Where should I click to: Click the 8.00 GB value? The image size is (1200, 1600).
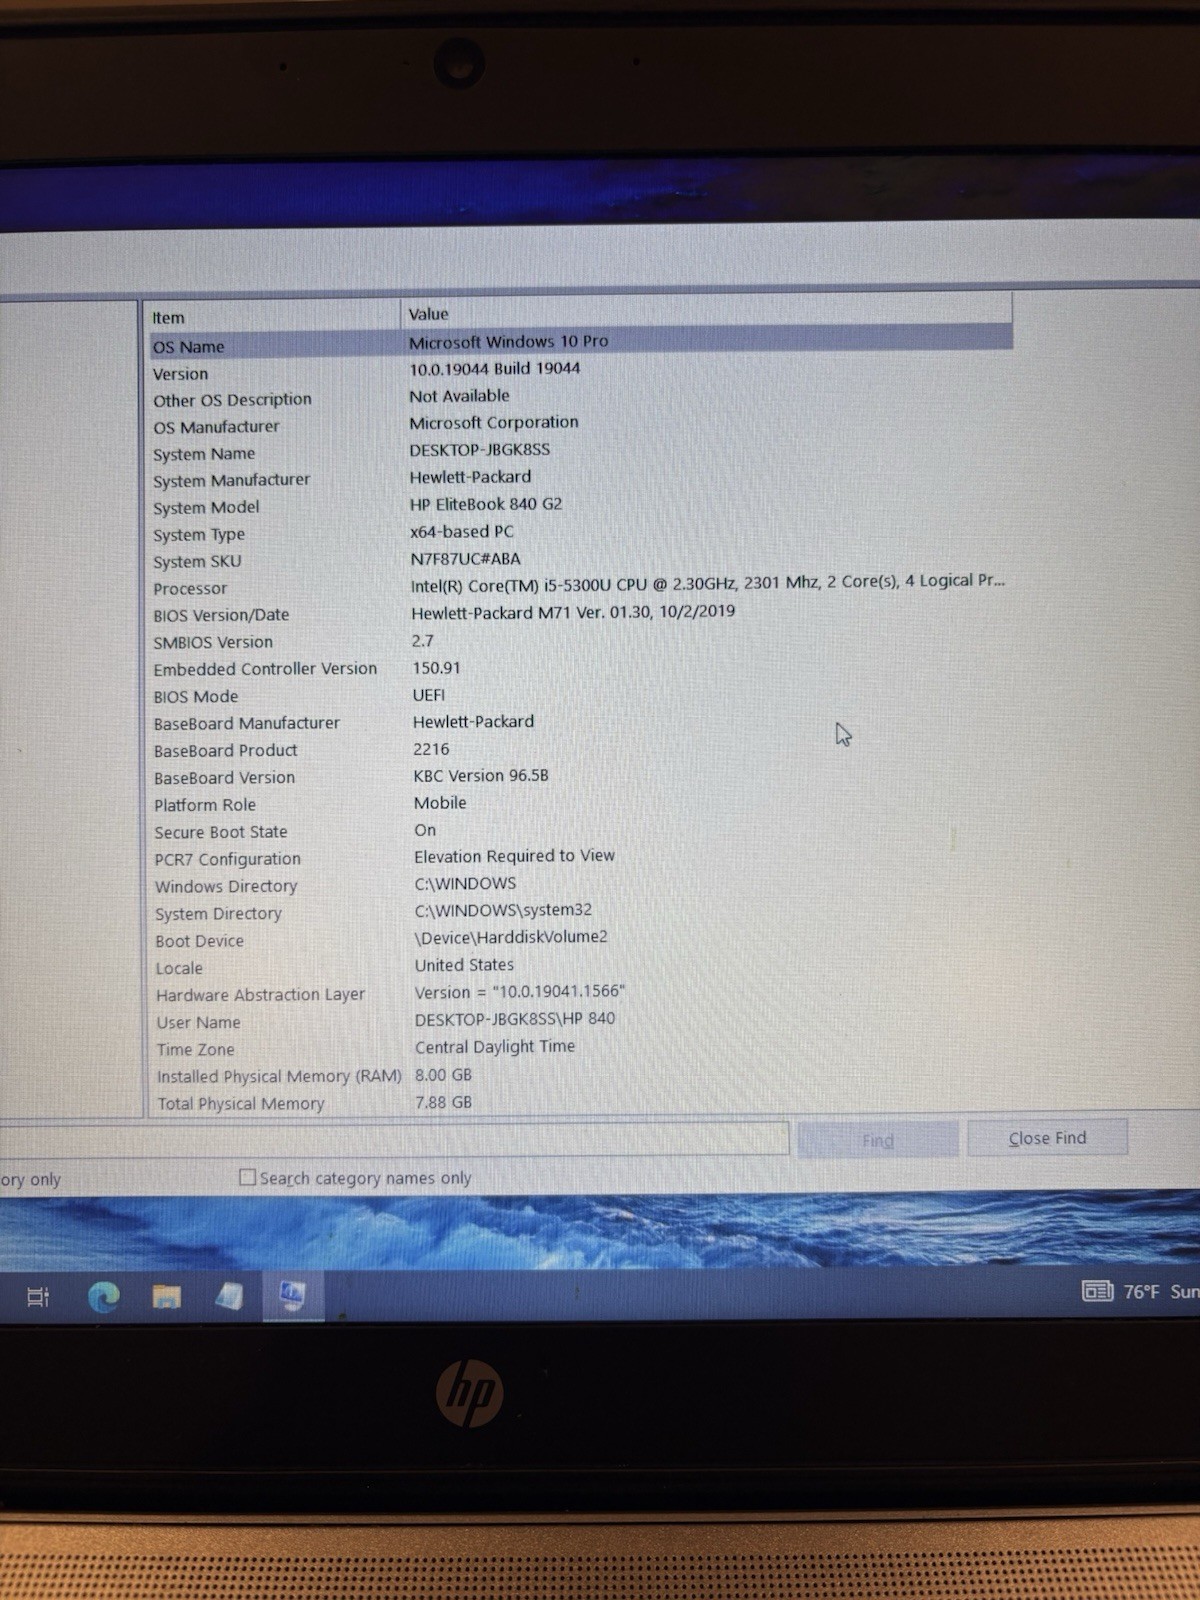(443, 1074)
